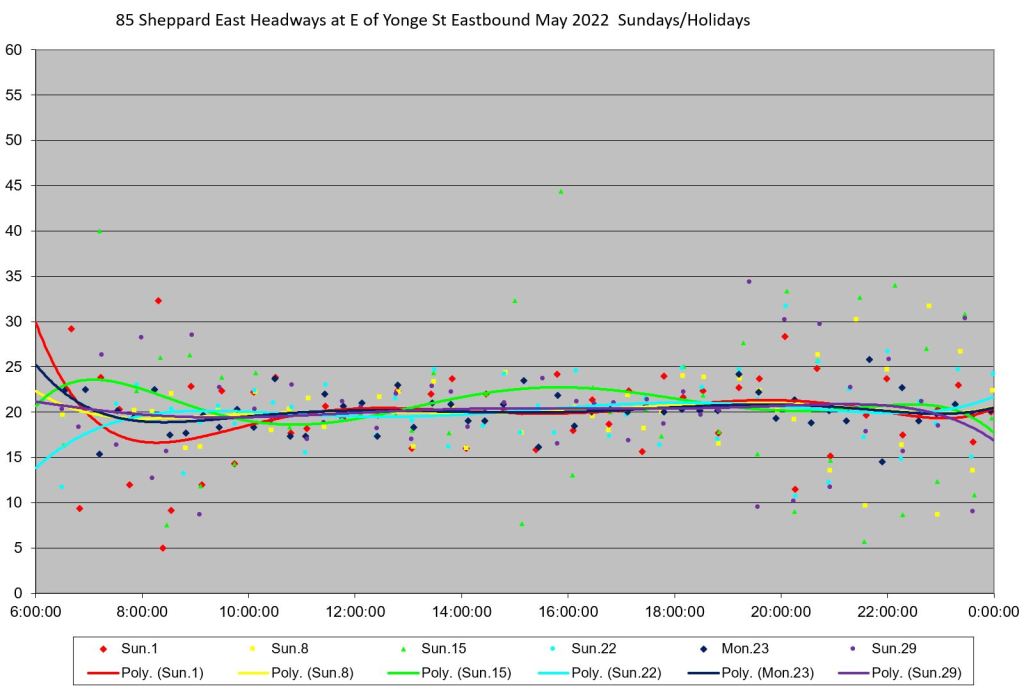This screenshot has width=1024, height=691.
Task: Select the red diamond data point at 5 minutes
Action: click(x=163, y=548)
